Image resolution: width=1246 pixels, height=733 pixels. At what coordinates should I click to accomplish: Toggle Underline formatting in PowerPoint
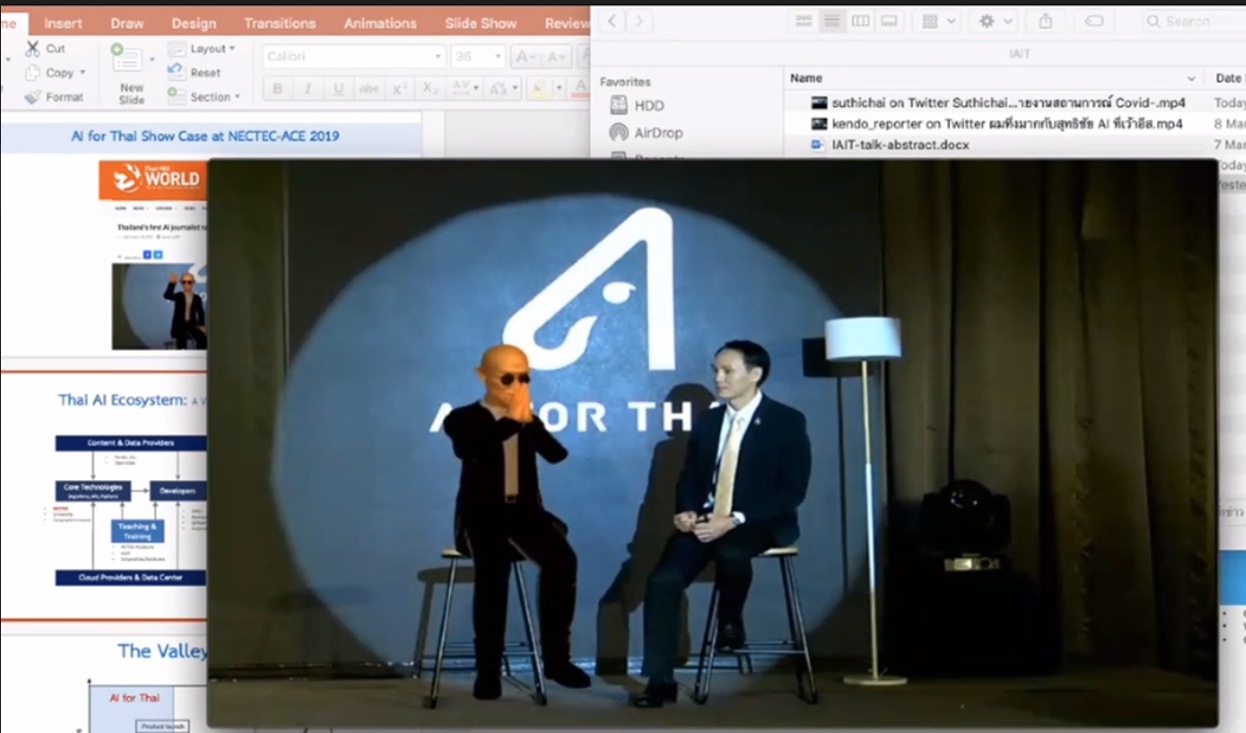point(338,89)
